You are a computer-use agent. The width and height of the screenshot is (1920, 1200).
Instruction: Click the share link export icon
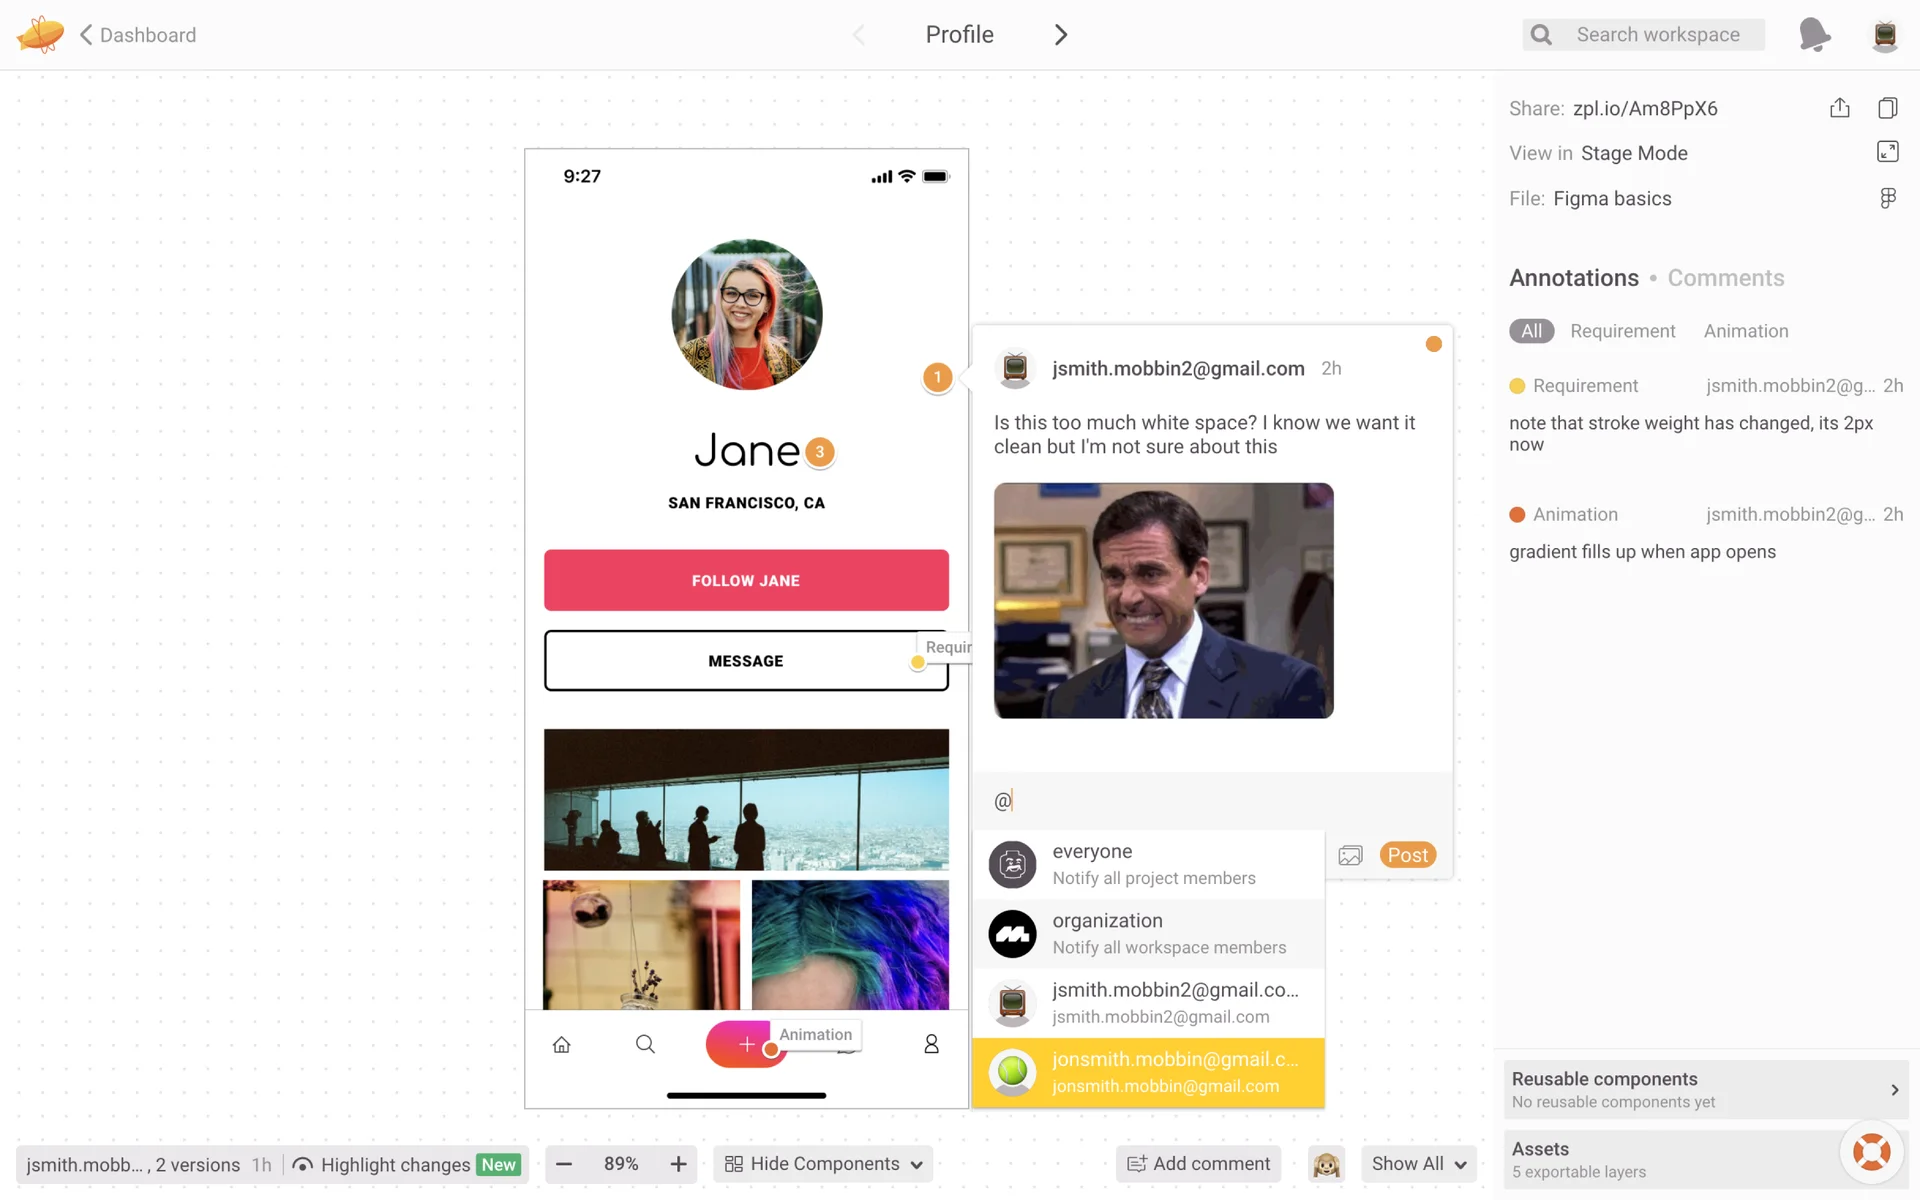click(x=1839, y=108)
